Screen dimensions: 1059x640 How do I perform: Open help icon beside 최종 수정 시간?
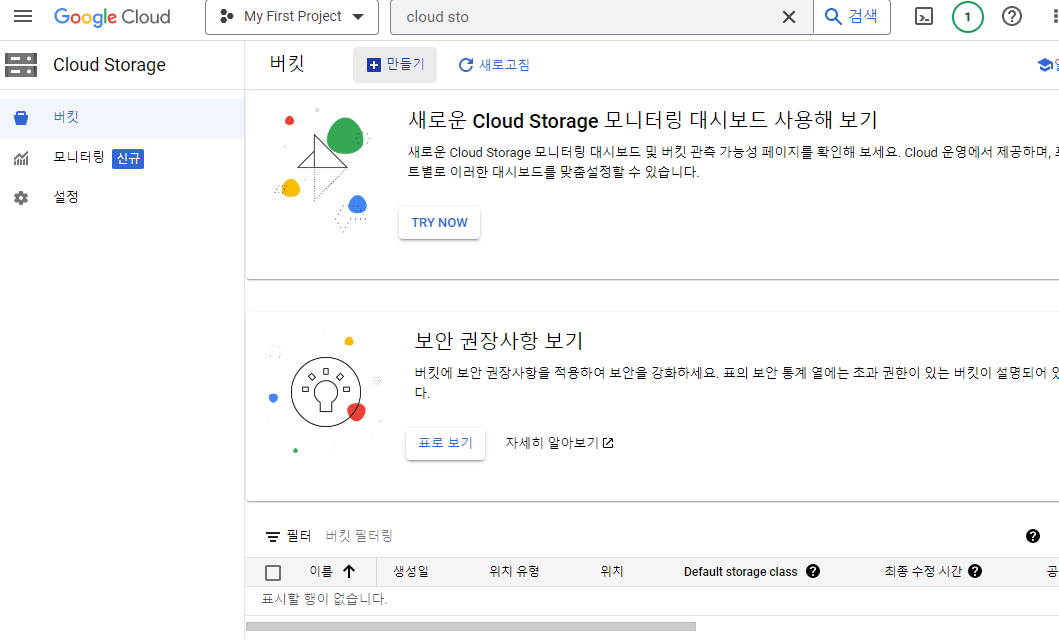[x=975, y=571]
